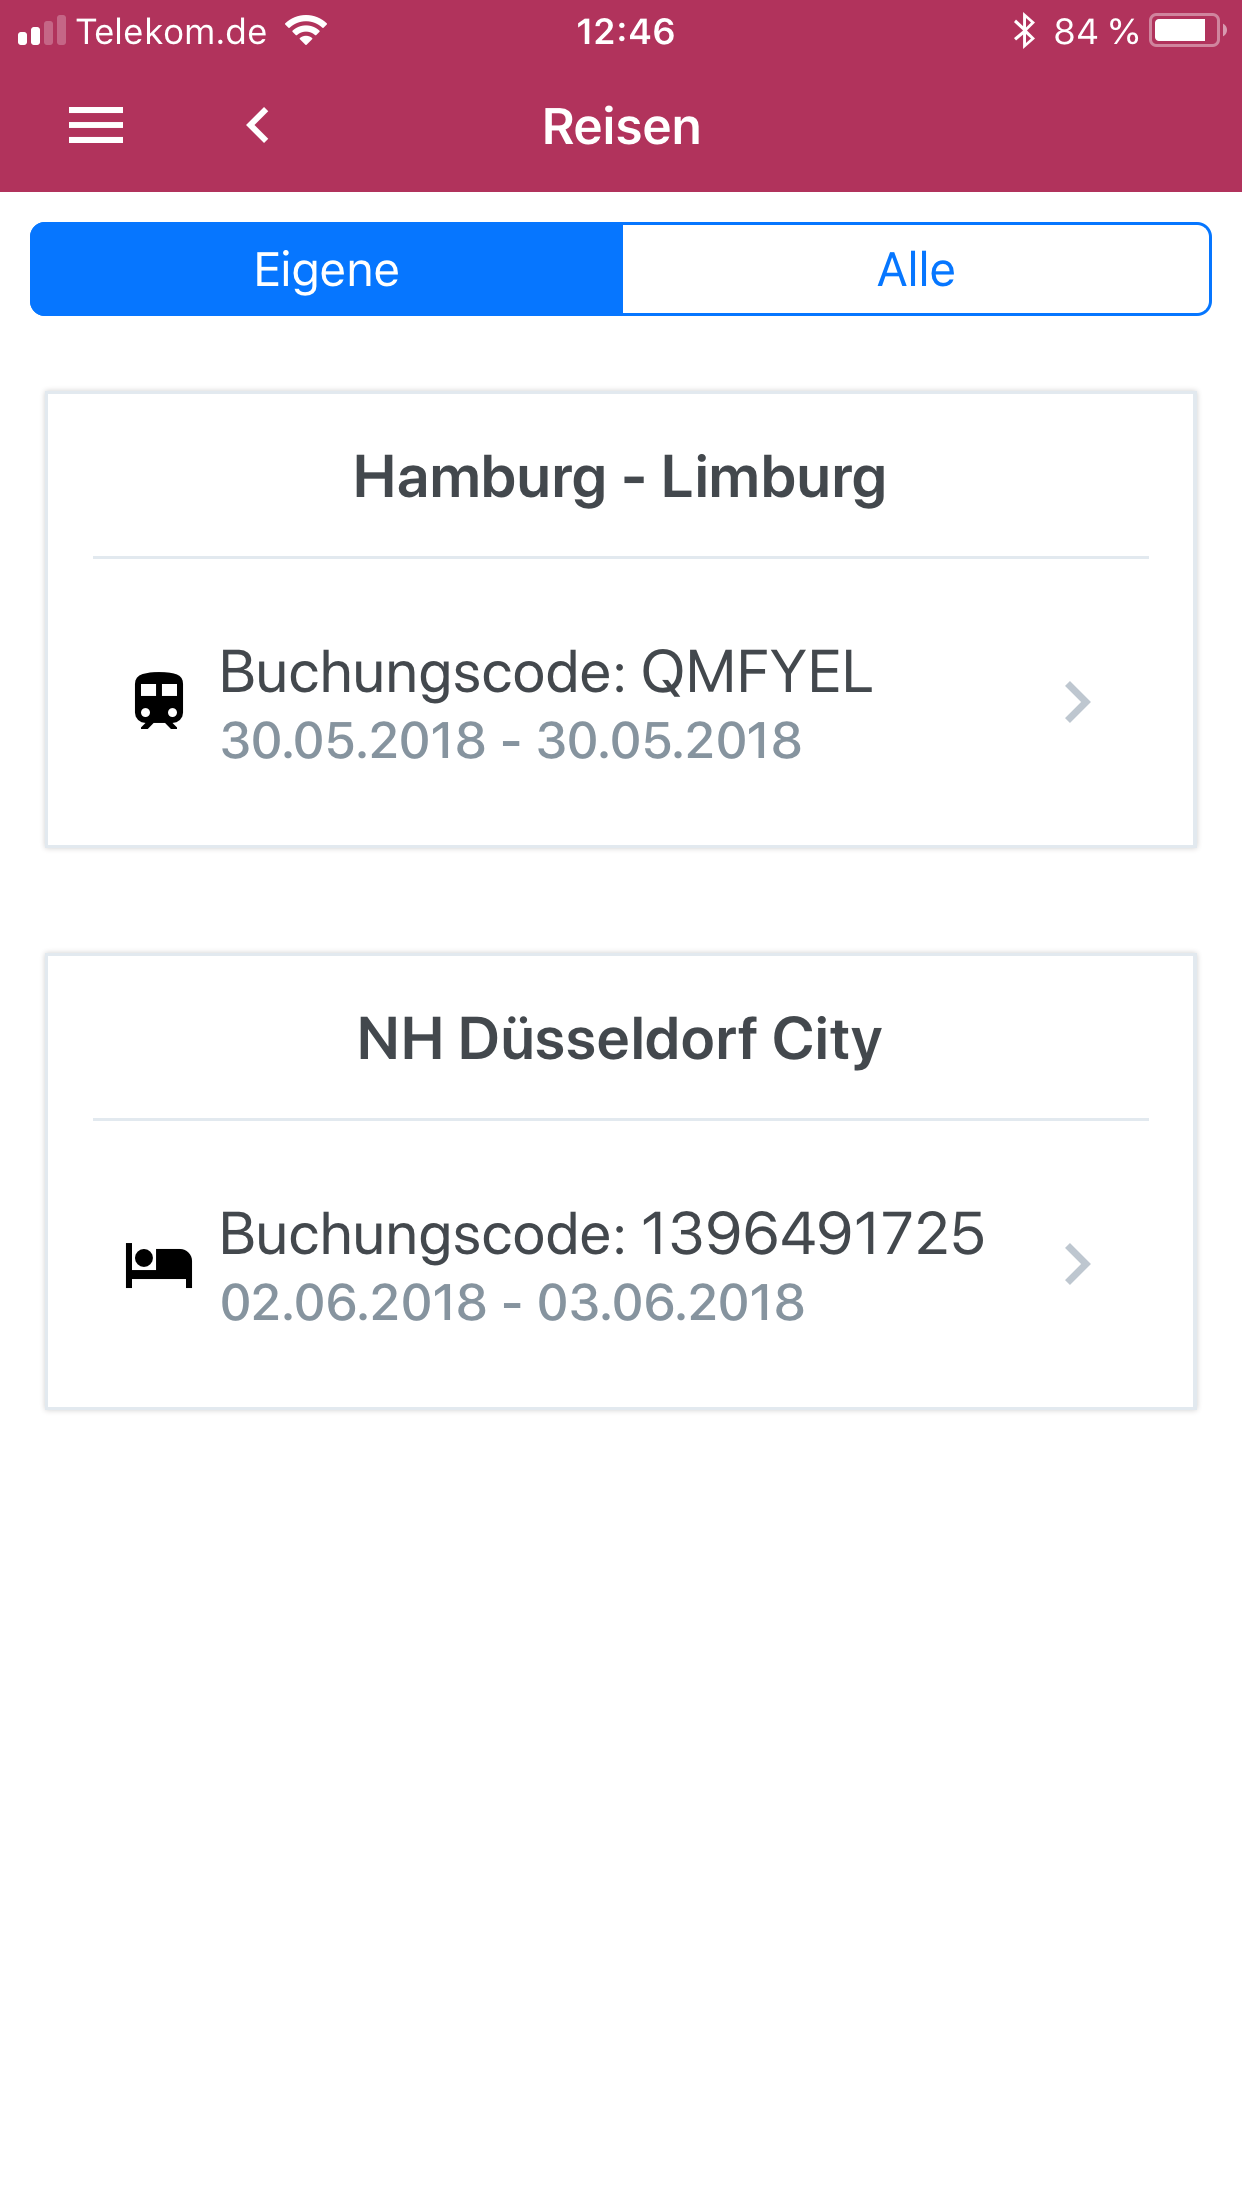1242x2208 pixels.
Task: Tap the cellular signal bars indicator
Action: [42, 31]
